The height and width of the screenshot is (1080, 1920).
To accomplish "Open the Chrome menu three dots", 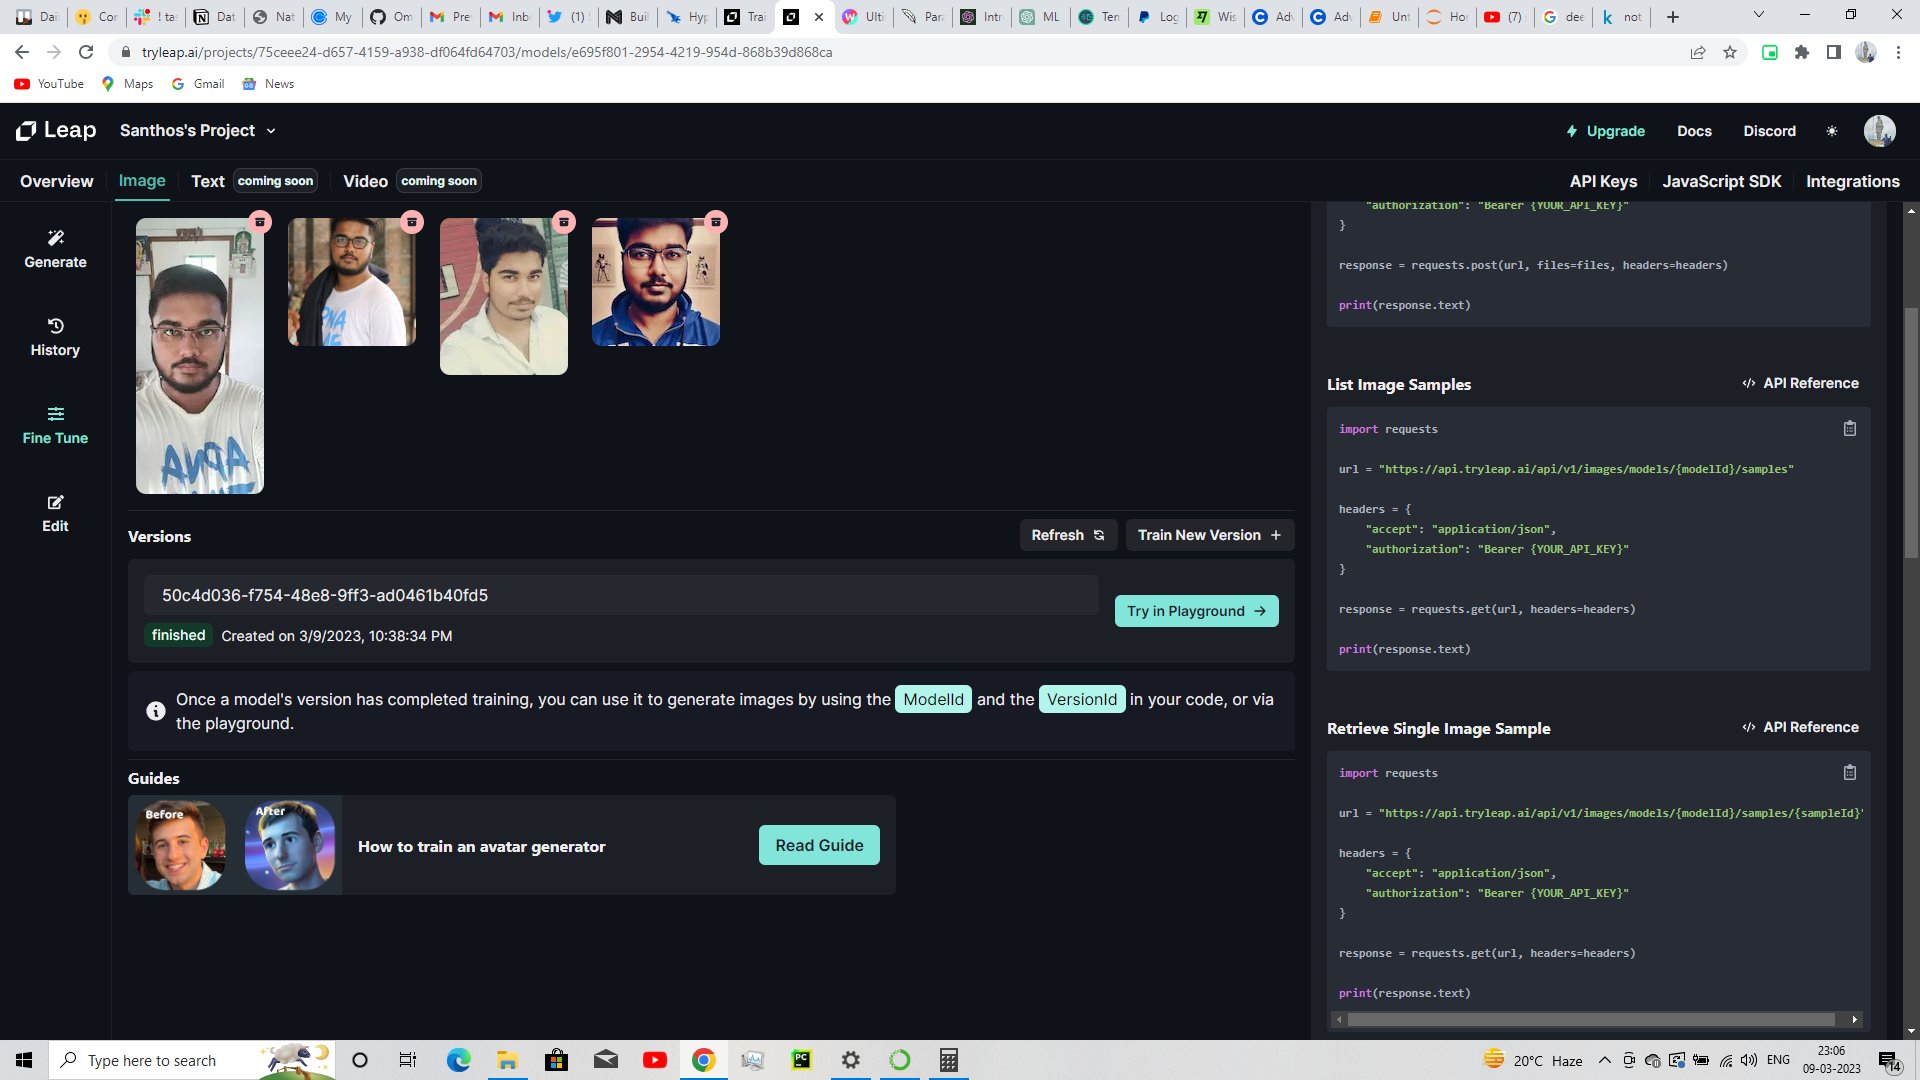I will click(1898, 52).
